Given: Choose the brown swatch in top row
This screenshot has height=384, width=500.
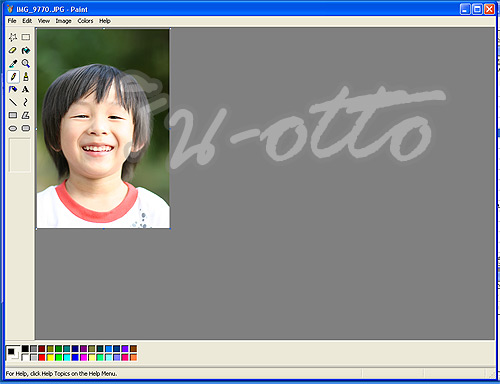Looking at the screenshot, I should coord(133,349).
